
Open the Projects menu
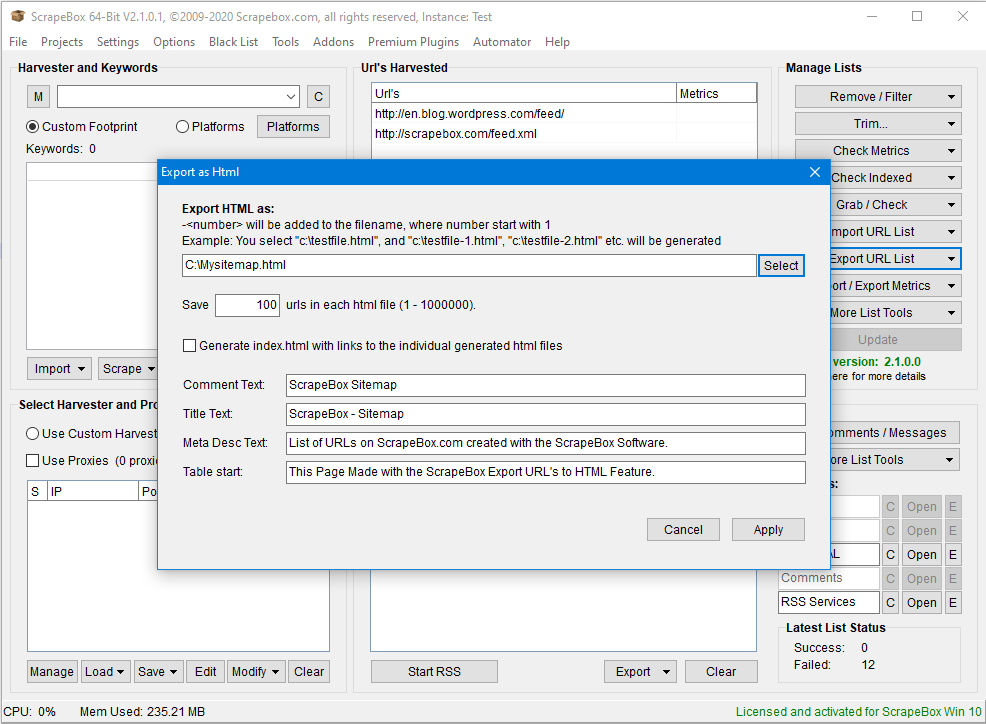coord(62,42)
